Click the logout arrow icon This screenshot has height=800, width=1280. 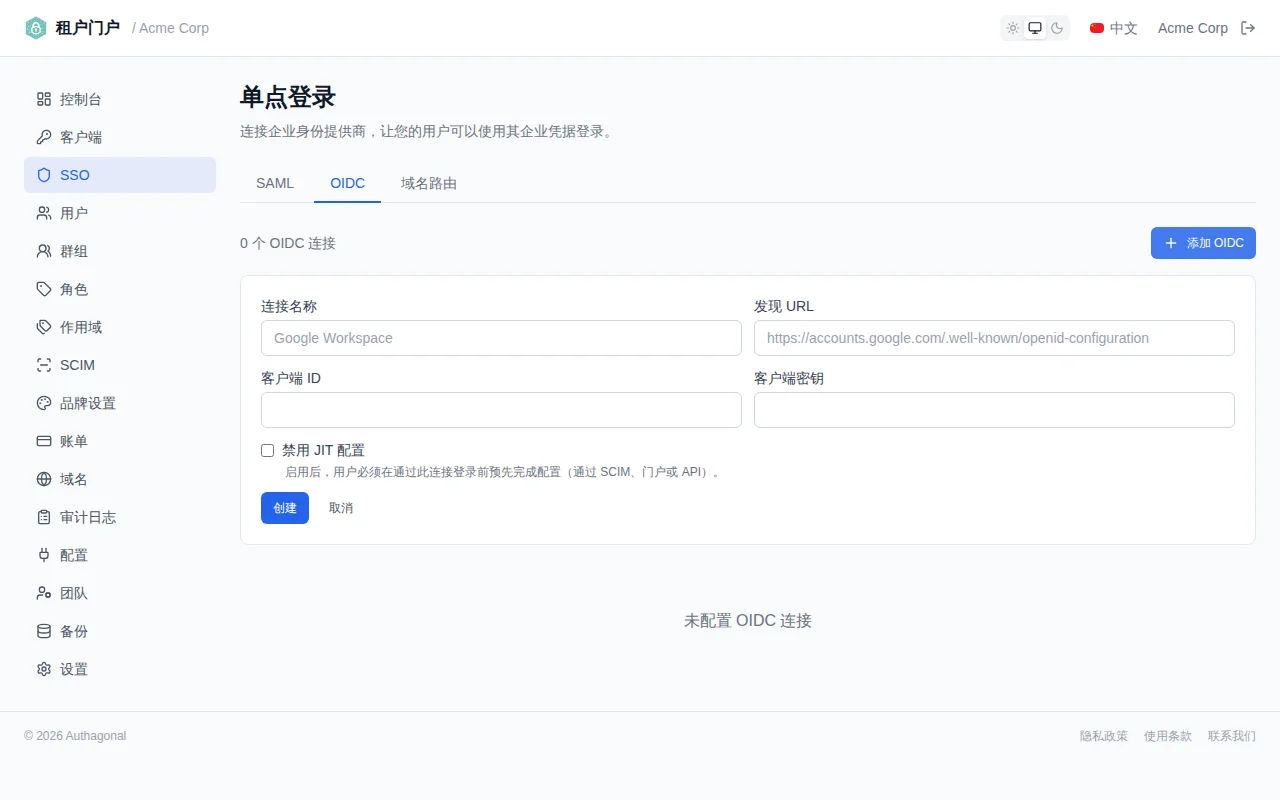point(1248,28)
